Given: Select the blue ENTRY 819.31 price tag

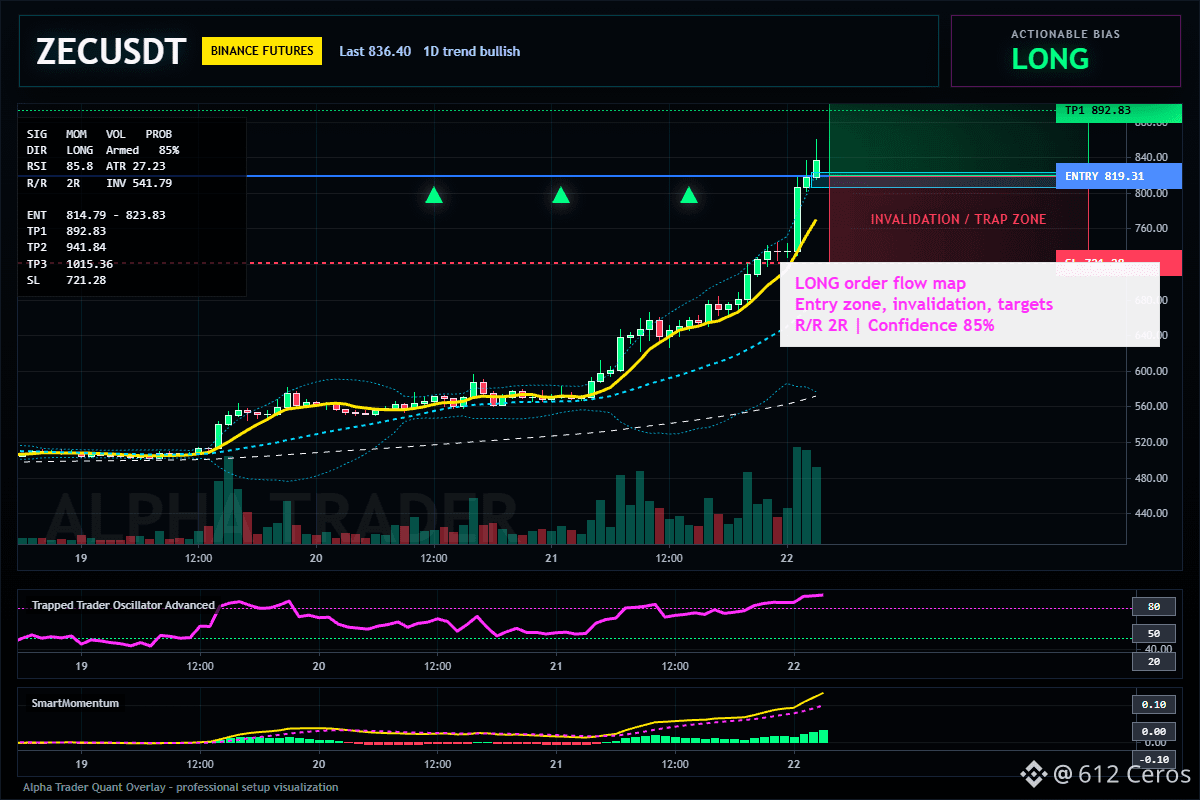Looking at the screenshot, I should pyautogui.click(x=1118, y=176).
